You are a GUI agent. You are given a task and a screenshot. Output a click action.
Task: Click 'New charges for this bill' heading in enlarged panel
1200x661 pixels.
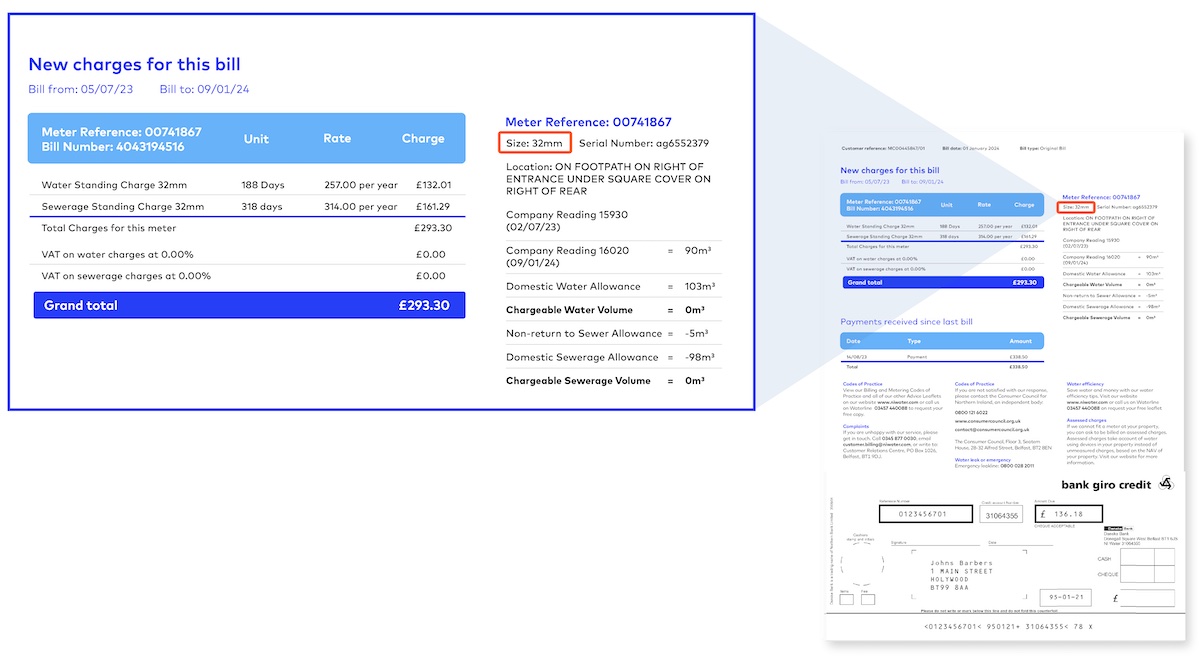coord(134,64)
